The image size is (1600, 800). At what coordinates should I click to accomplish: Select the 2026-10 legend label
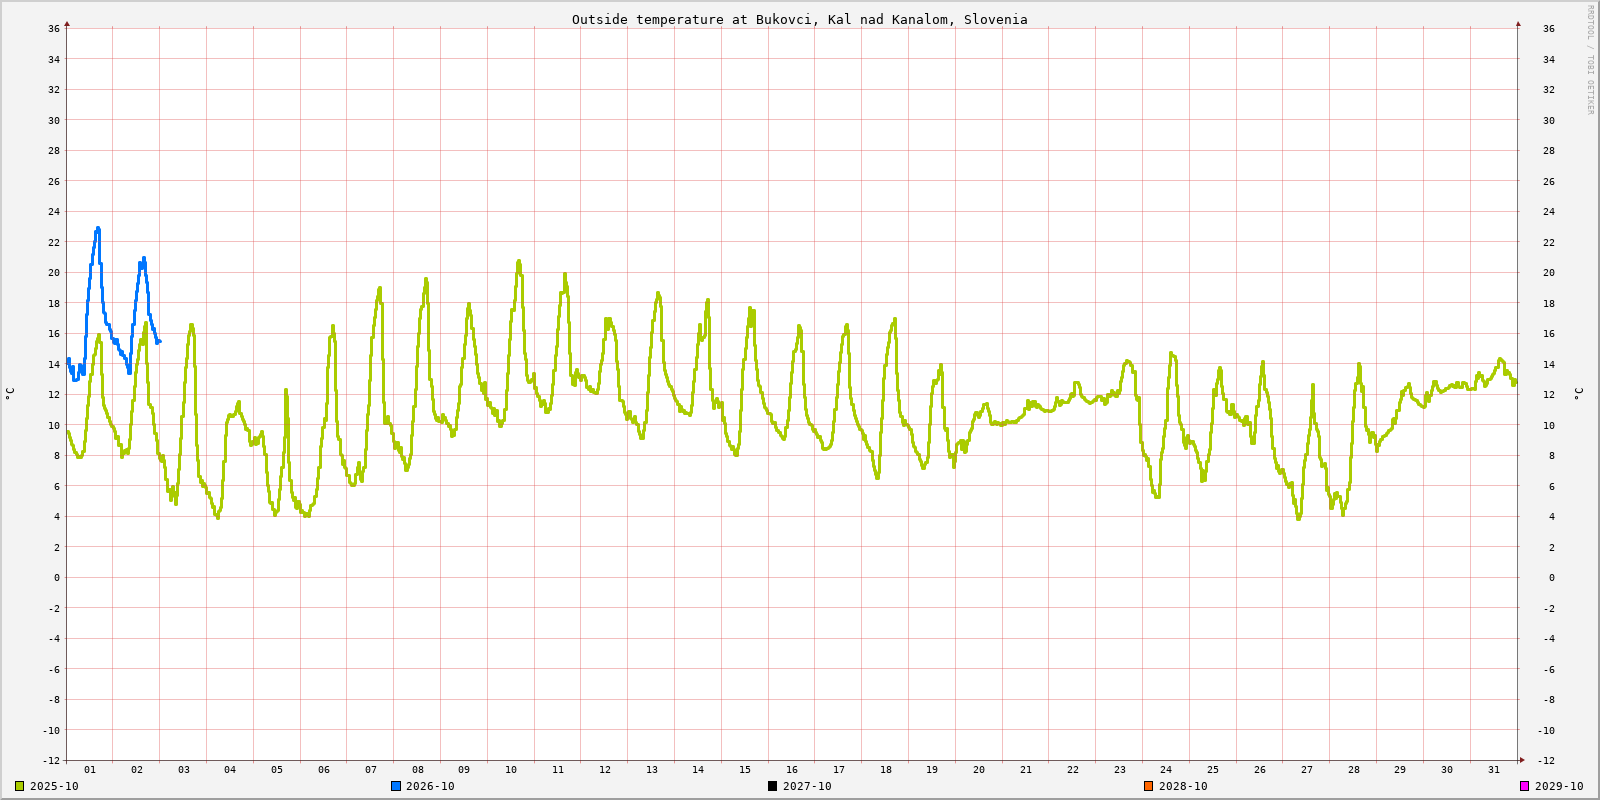pos(430,786)
